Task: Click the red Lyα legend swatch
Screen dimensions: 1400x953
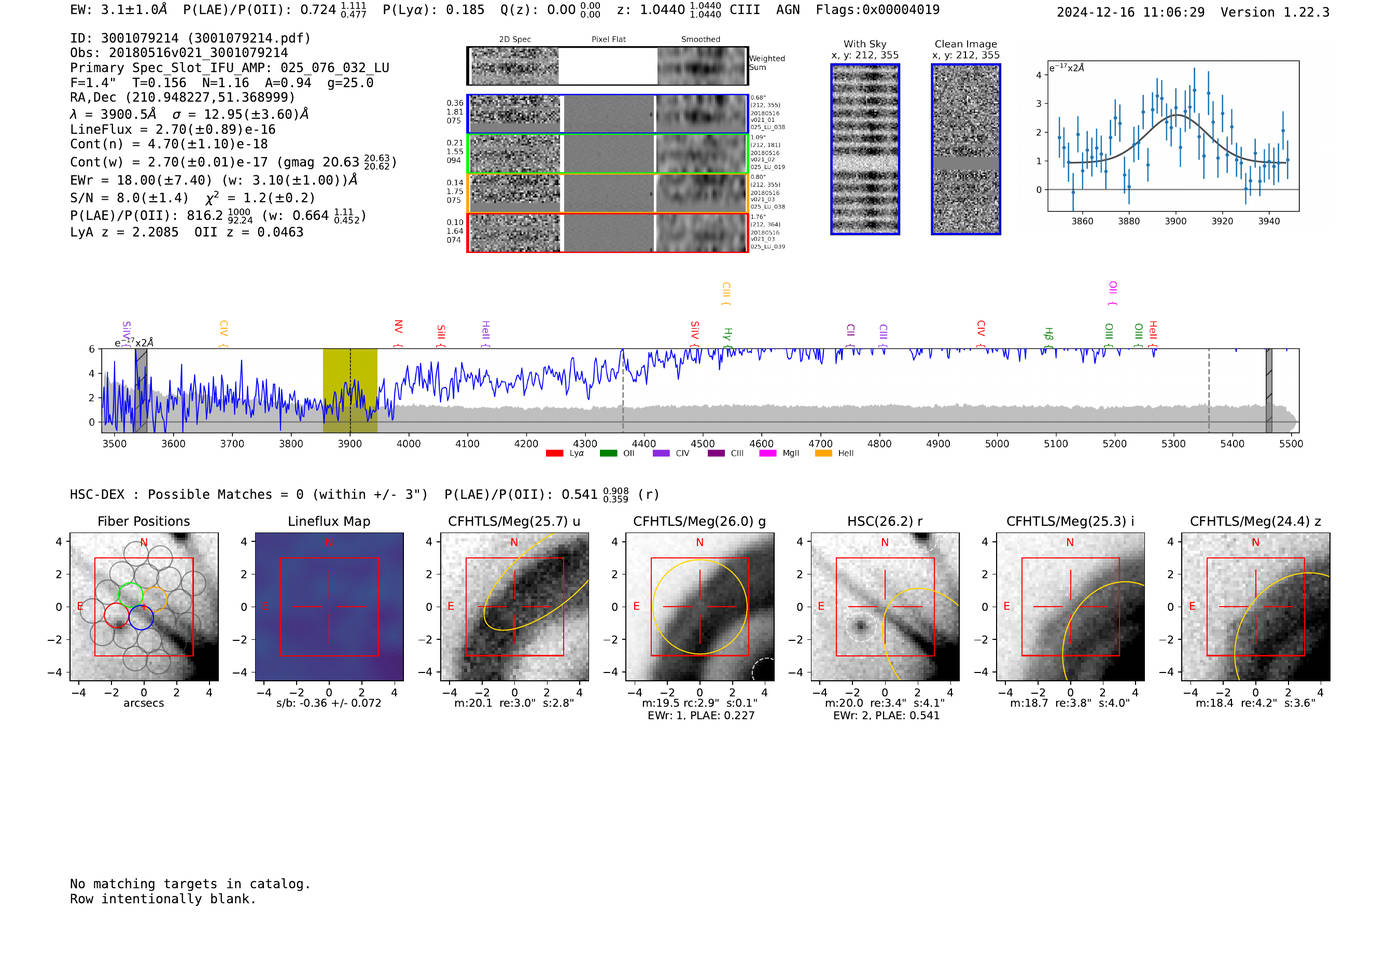Action: tap(555, 454)
